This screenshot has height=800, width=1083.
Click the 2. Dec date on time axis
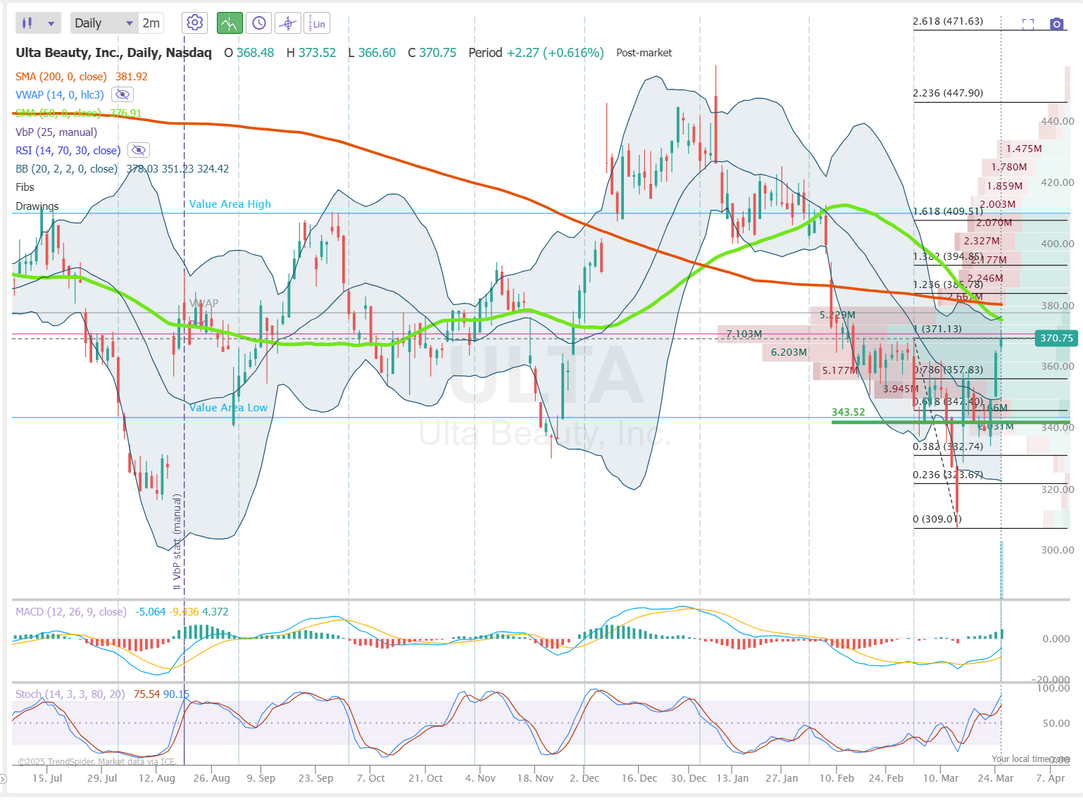pyautogui.click(x=584, y=778)
